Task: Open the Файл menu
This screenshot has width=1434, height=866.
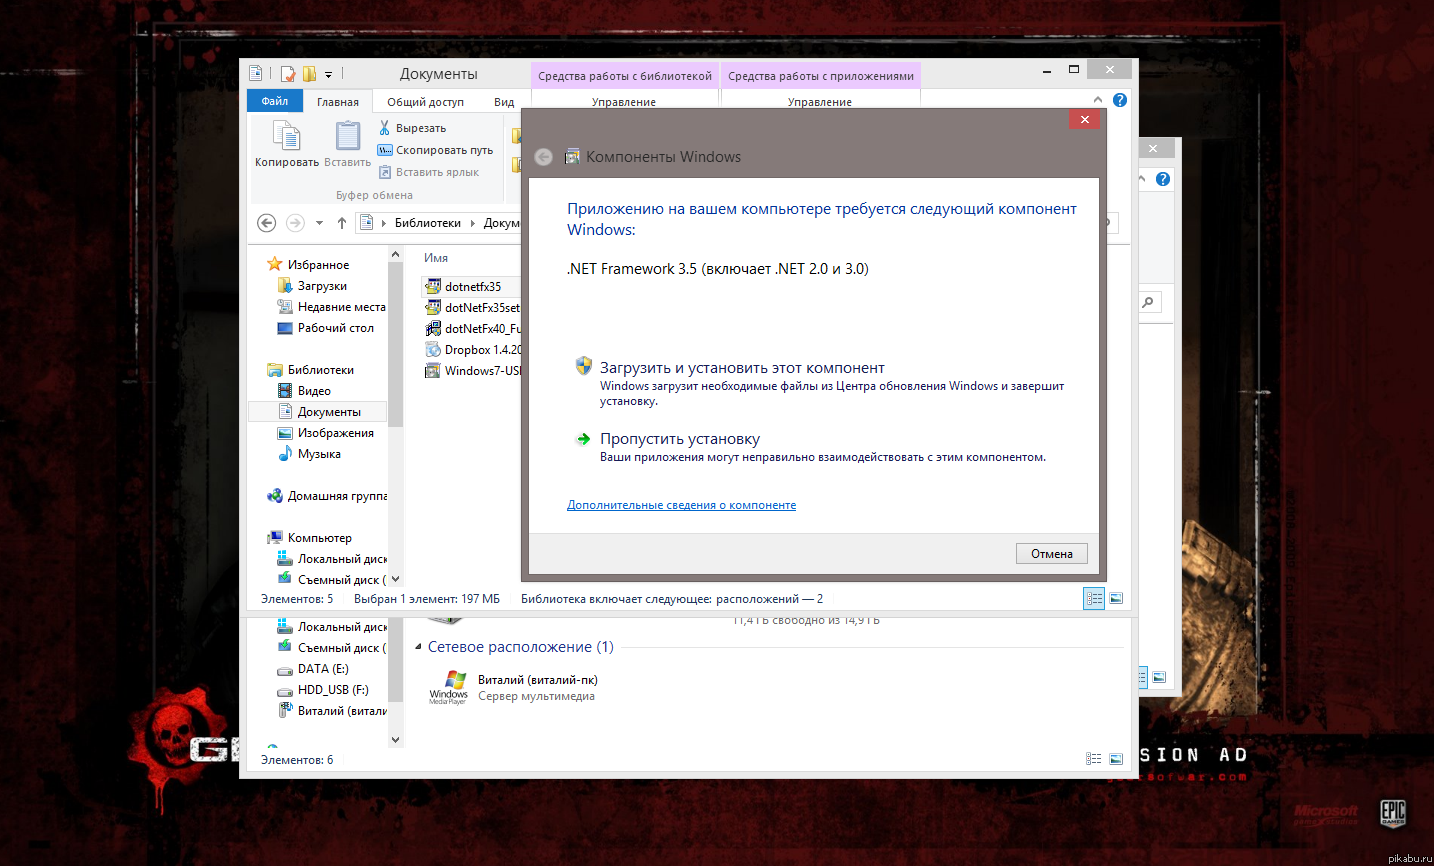Action: [273, 101]
